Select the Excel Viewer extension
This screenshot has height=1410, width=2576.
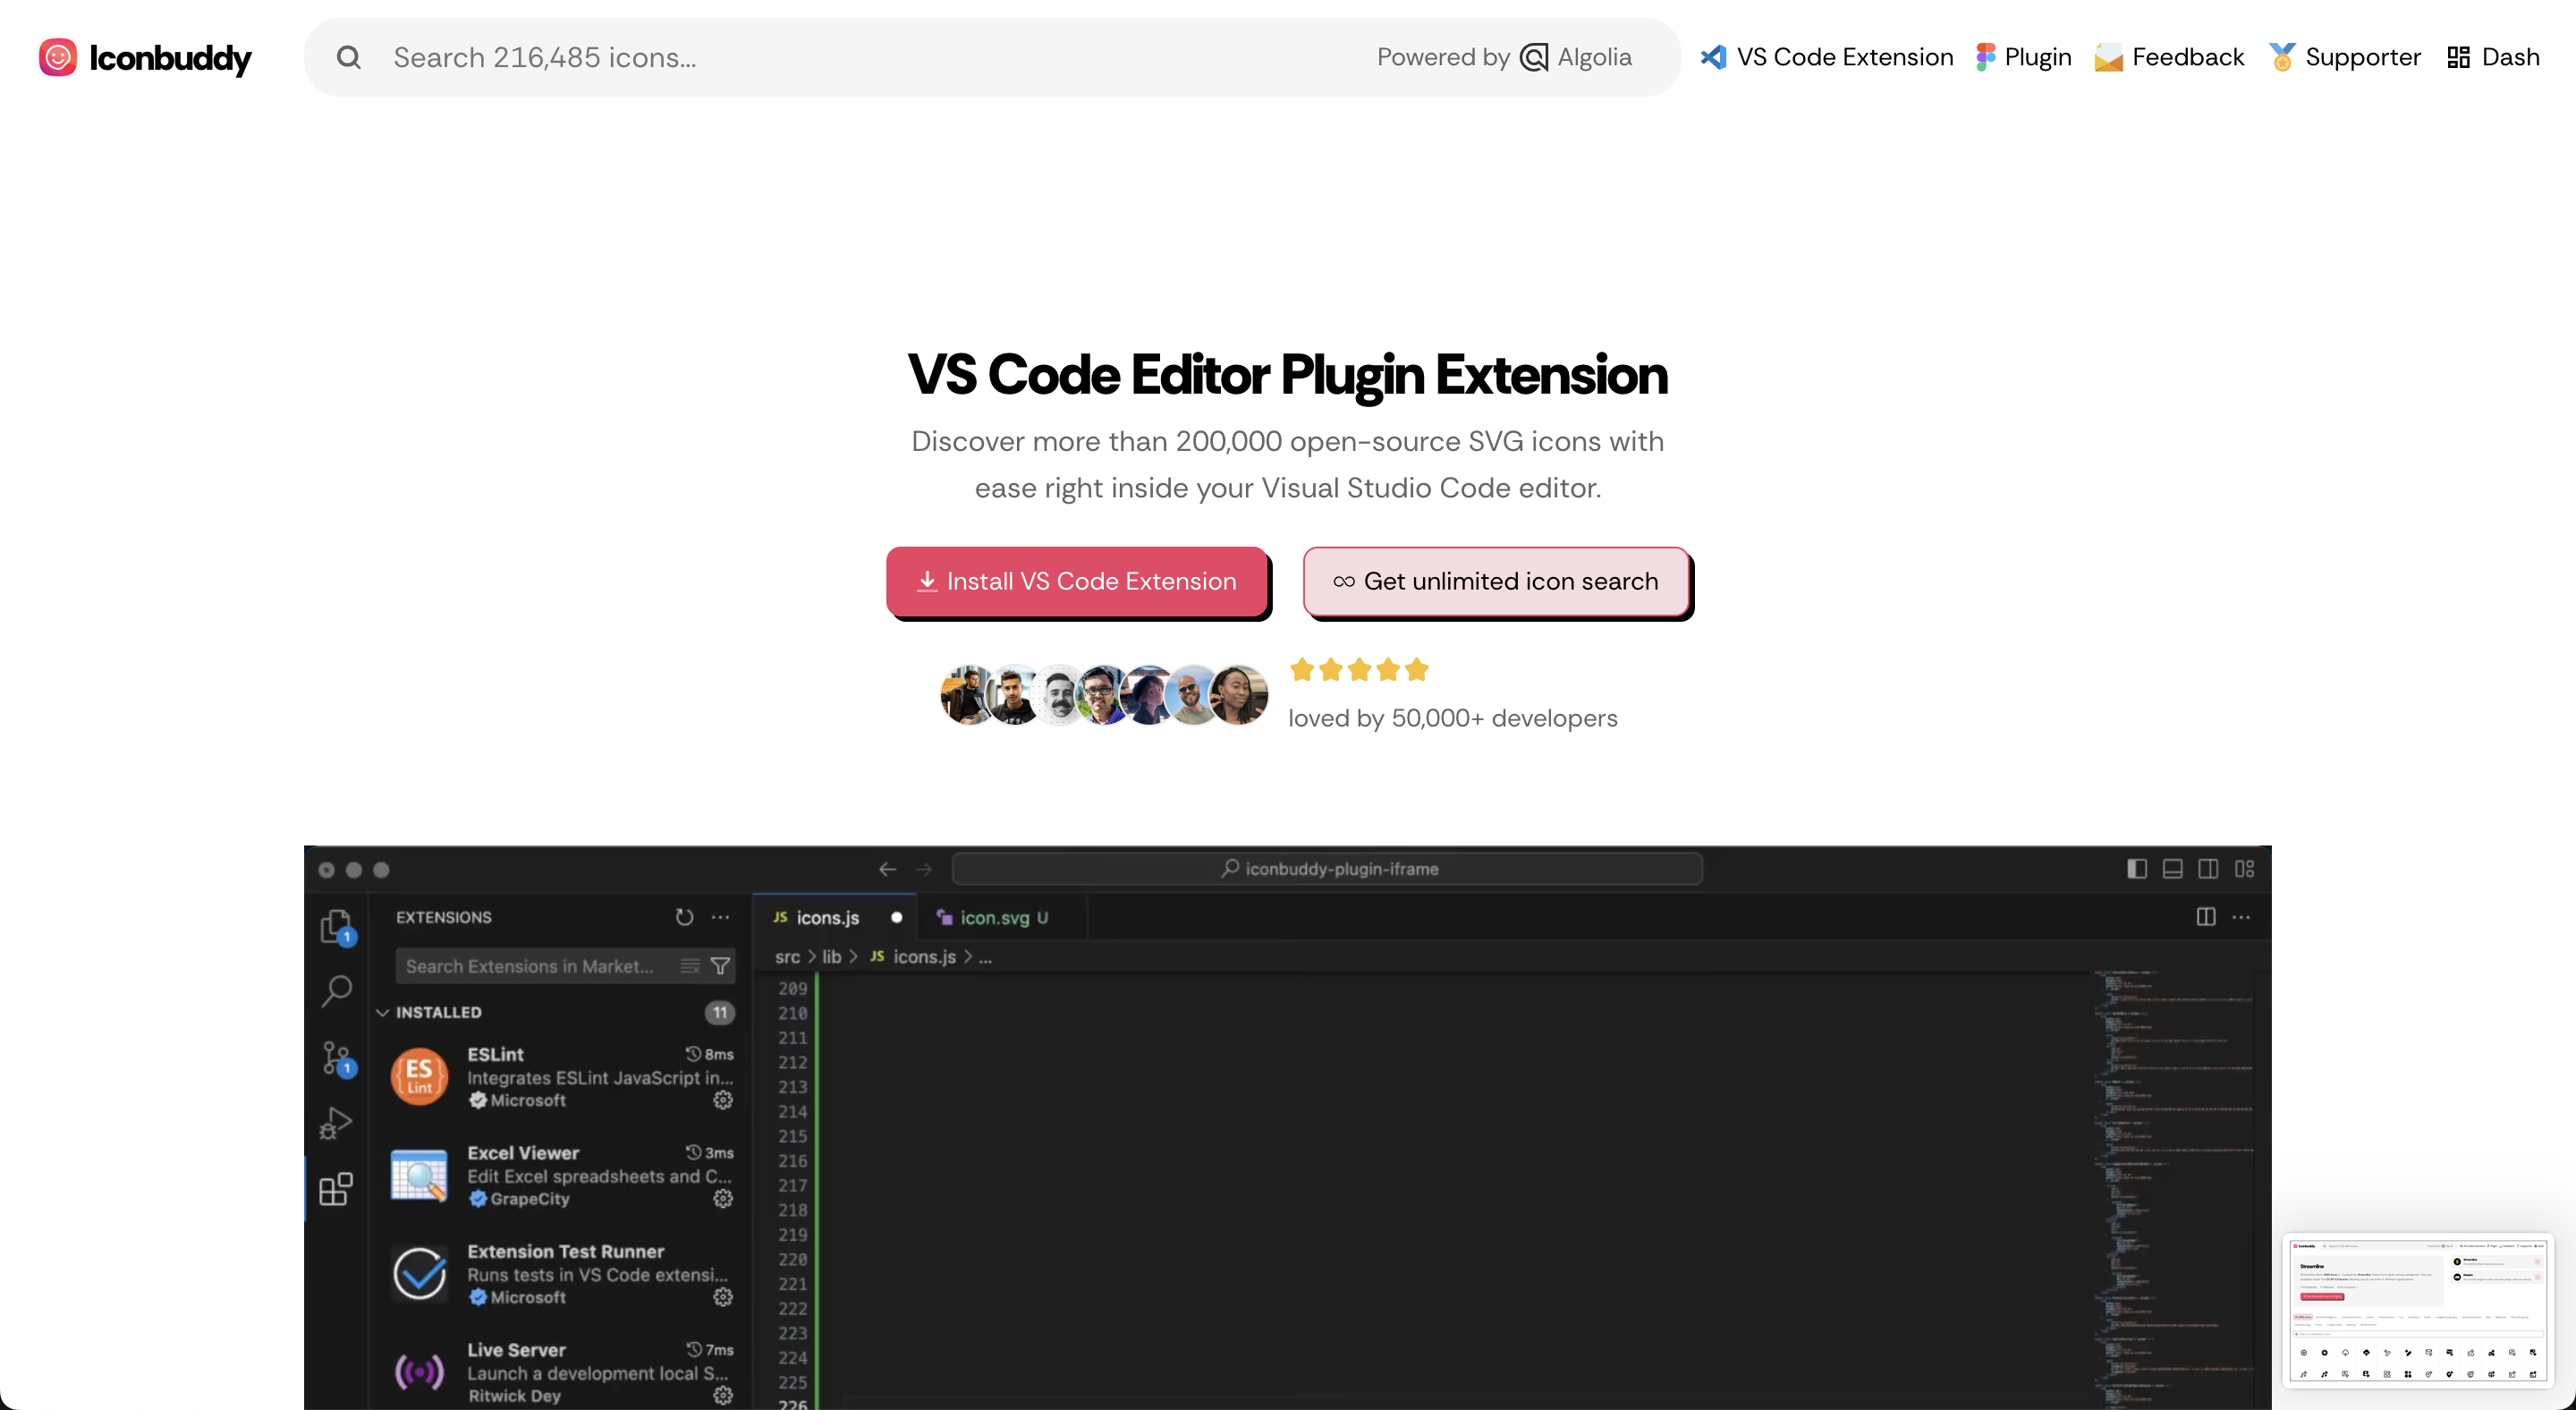pos(563,1174)
